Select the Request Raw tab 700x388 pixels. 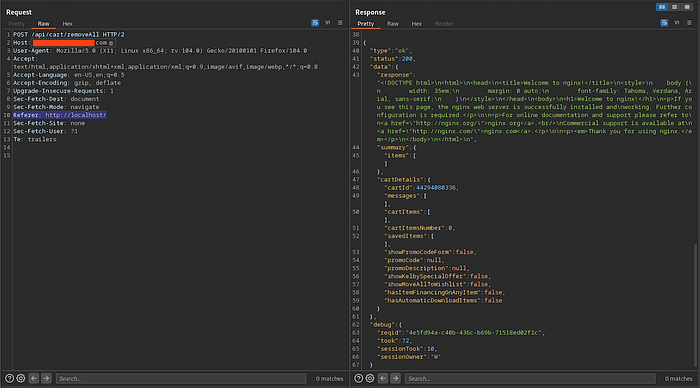coord(43,24)
